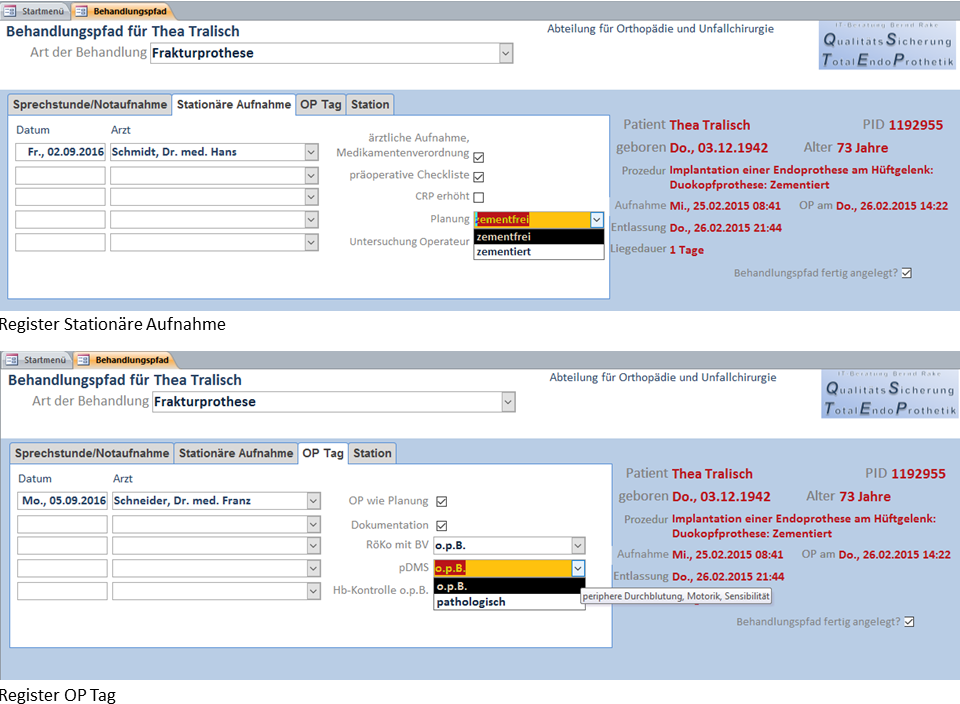
Task: Open Sprechstunde/Notaufnahme tab in the Stationäre Aufnahme view
Action: (89, 104)
